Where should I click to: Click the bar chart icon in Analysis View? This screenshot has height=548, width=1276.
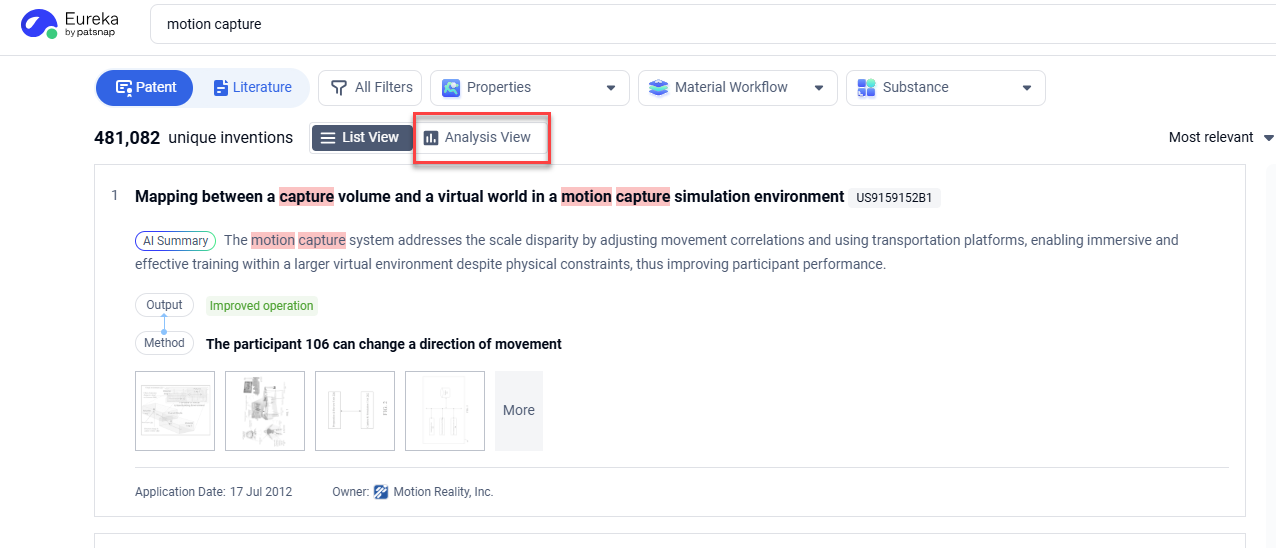point(431,138)
